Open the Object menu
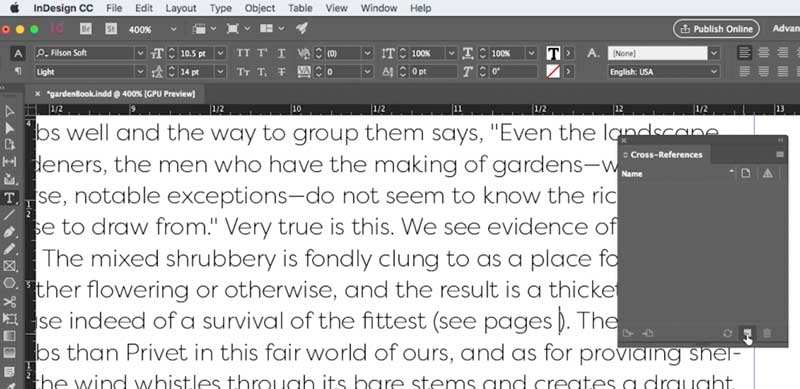This screenshot has width=800, height=389. [x=260, y=8]
